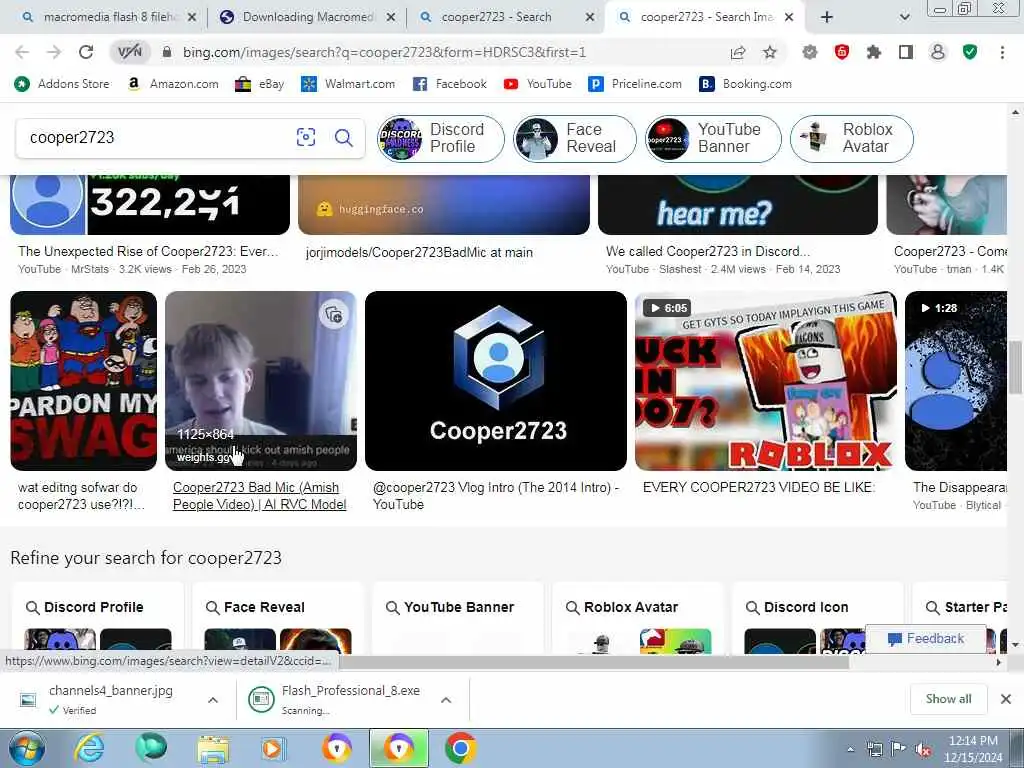Open Walmart.com bookmark

point(348,84)
